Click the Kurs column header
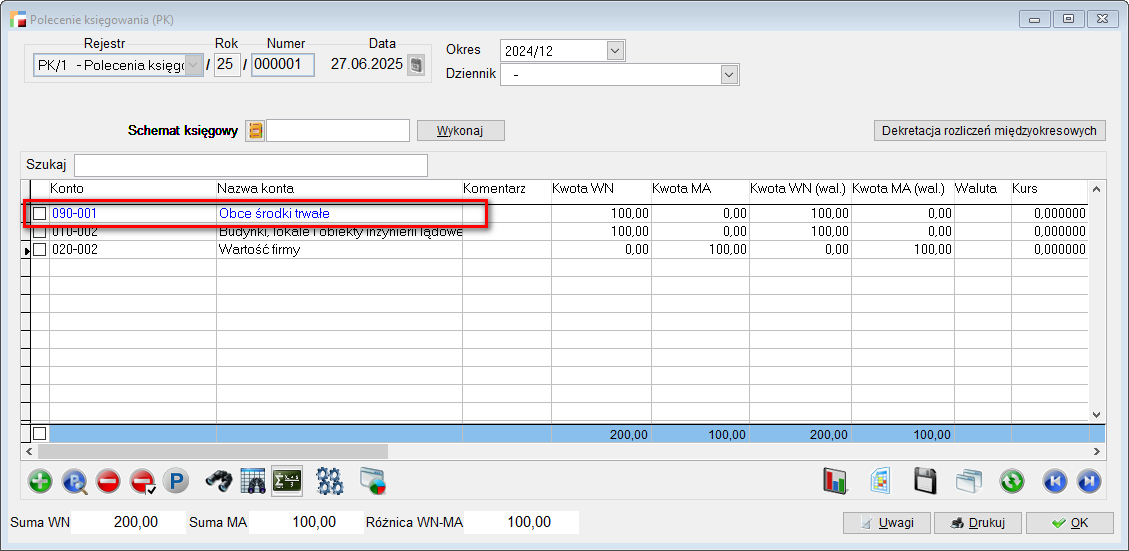1129x551 pixels. pyautogui.click(x=1050, y=189)
